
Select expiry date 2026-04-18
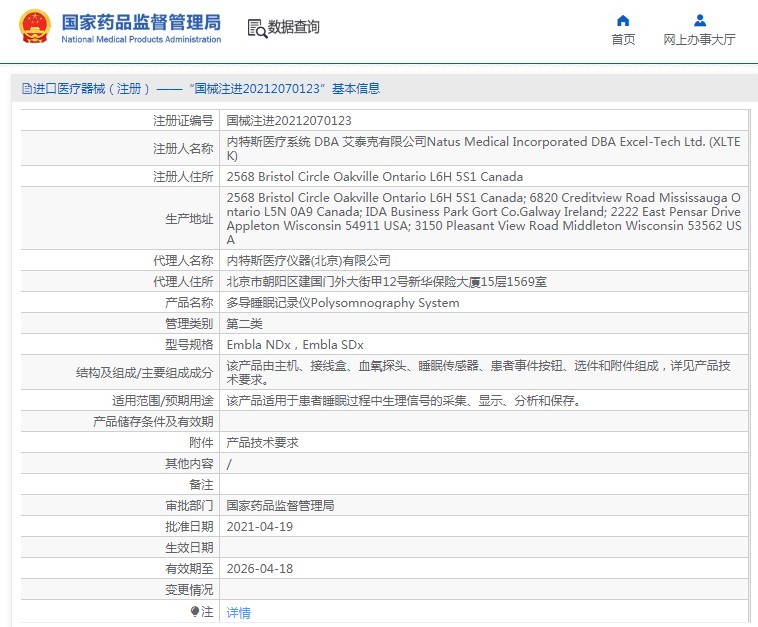point(260,569)
